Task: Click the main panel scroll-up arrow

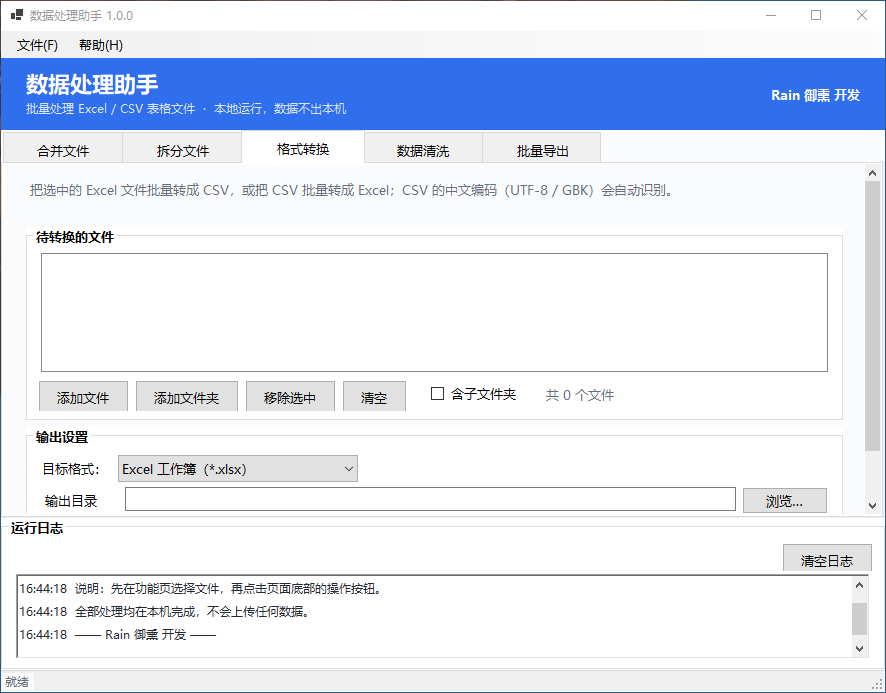Action: point(872,173)
